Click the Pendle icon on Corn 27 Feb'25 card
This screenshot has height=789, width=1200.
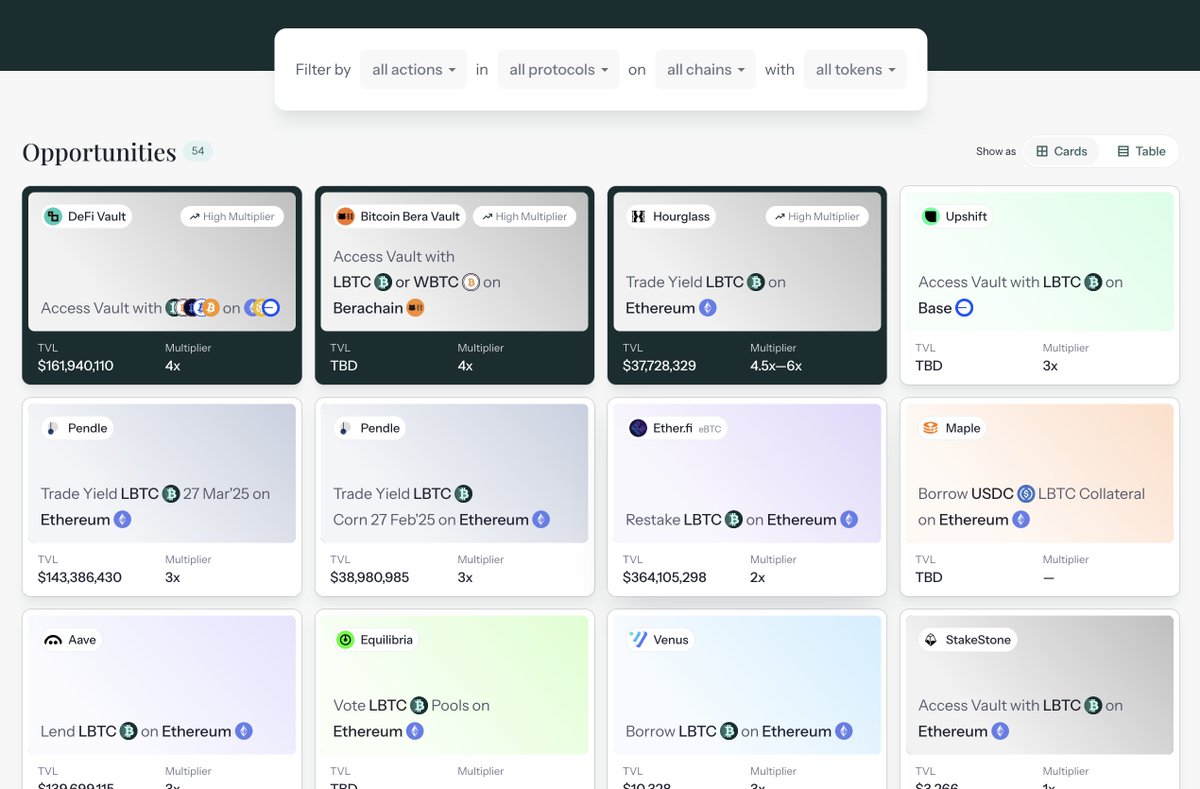tap(346, 428)
